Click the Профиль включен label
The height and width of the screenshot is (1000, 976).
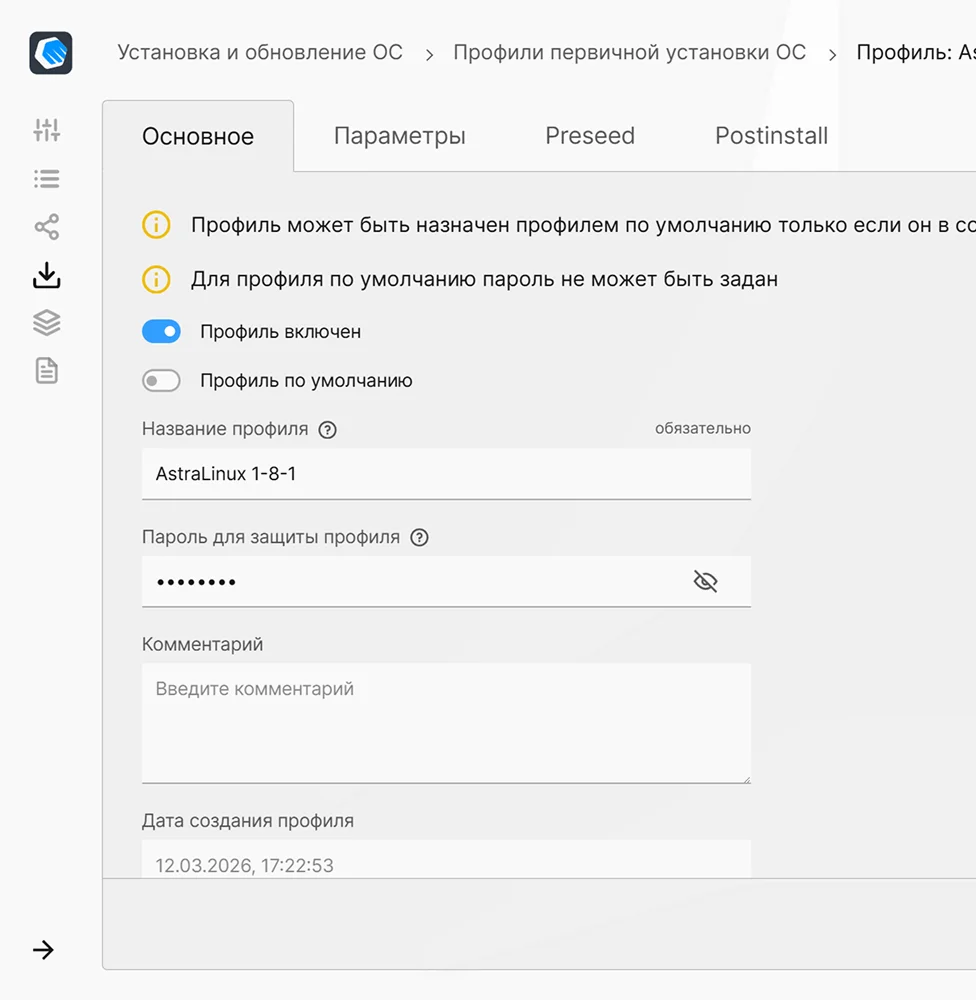[281, 332]
